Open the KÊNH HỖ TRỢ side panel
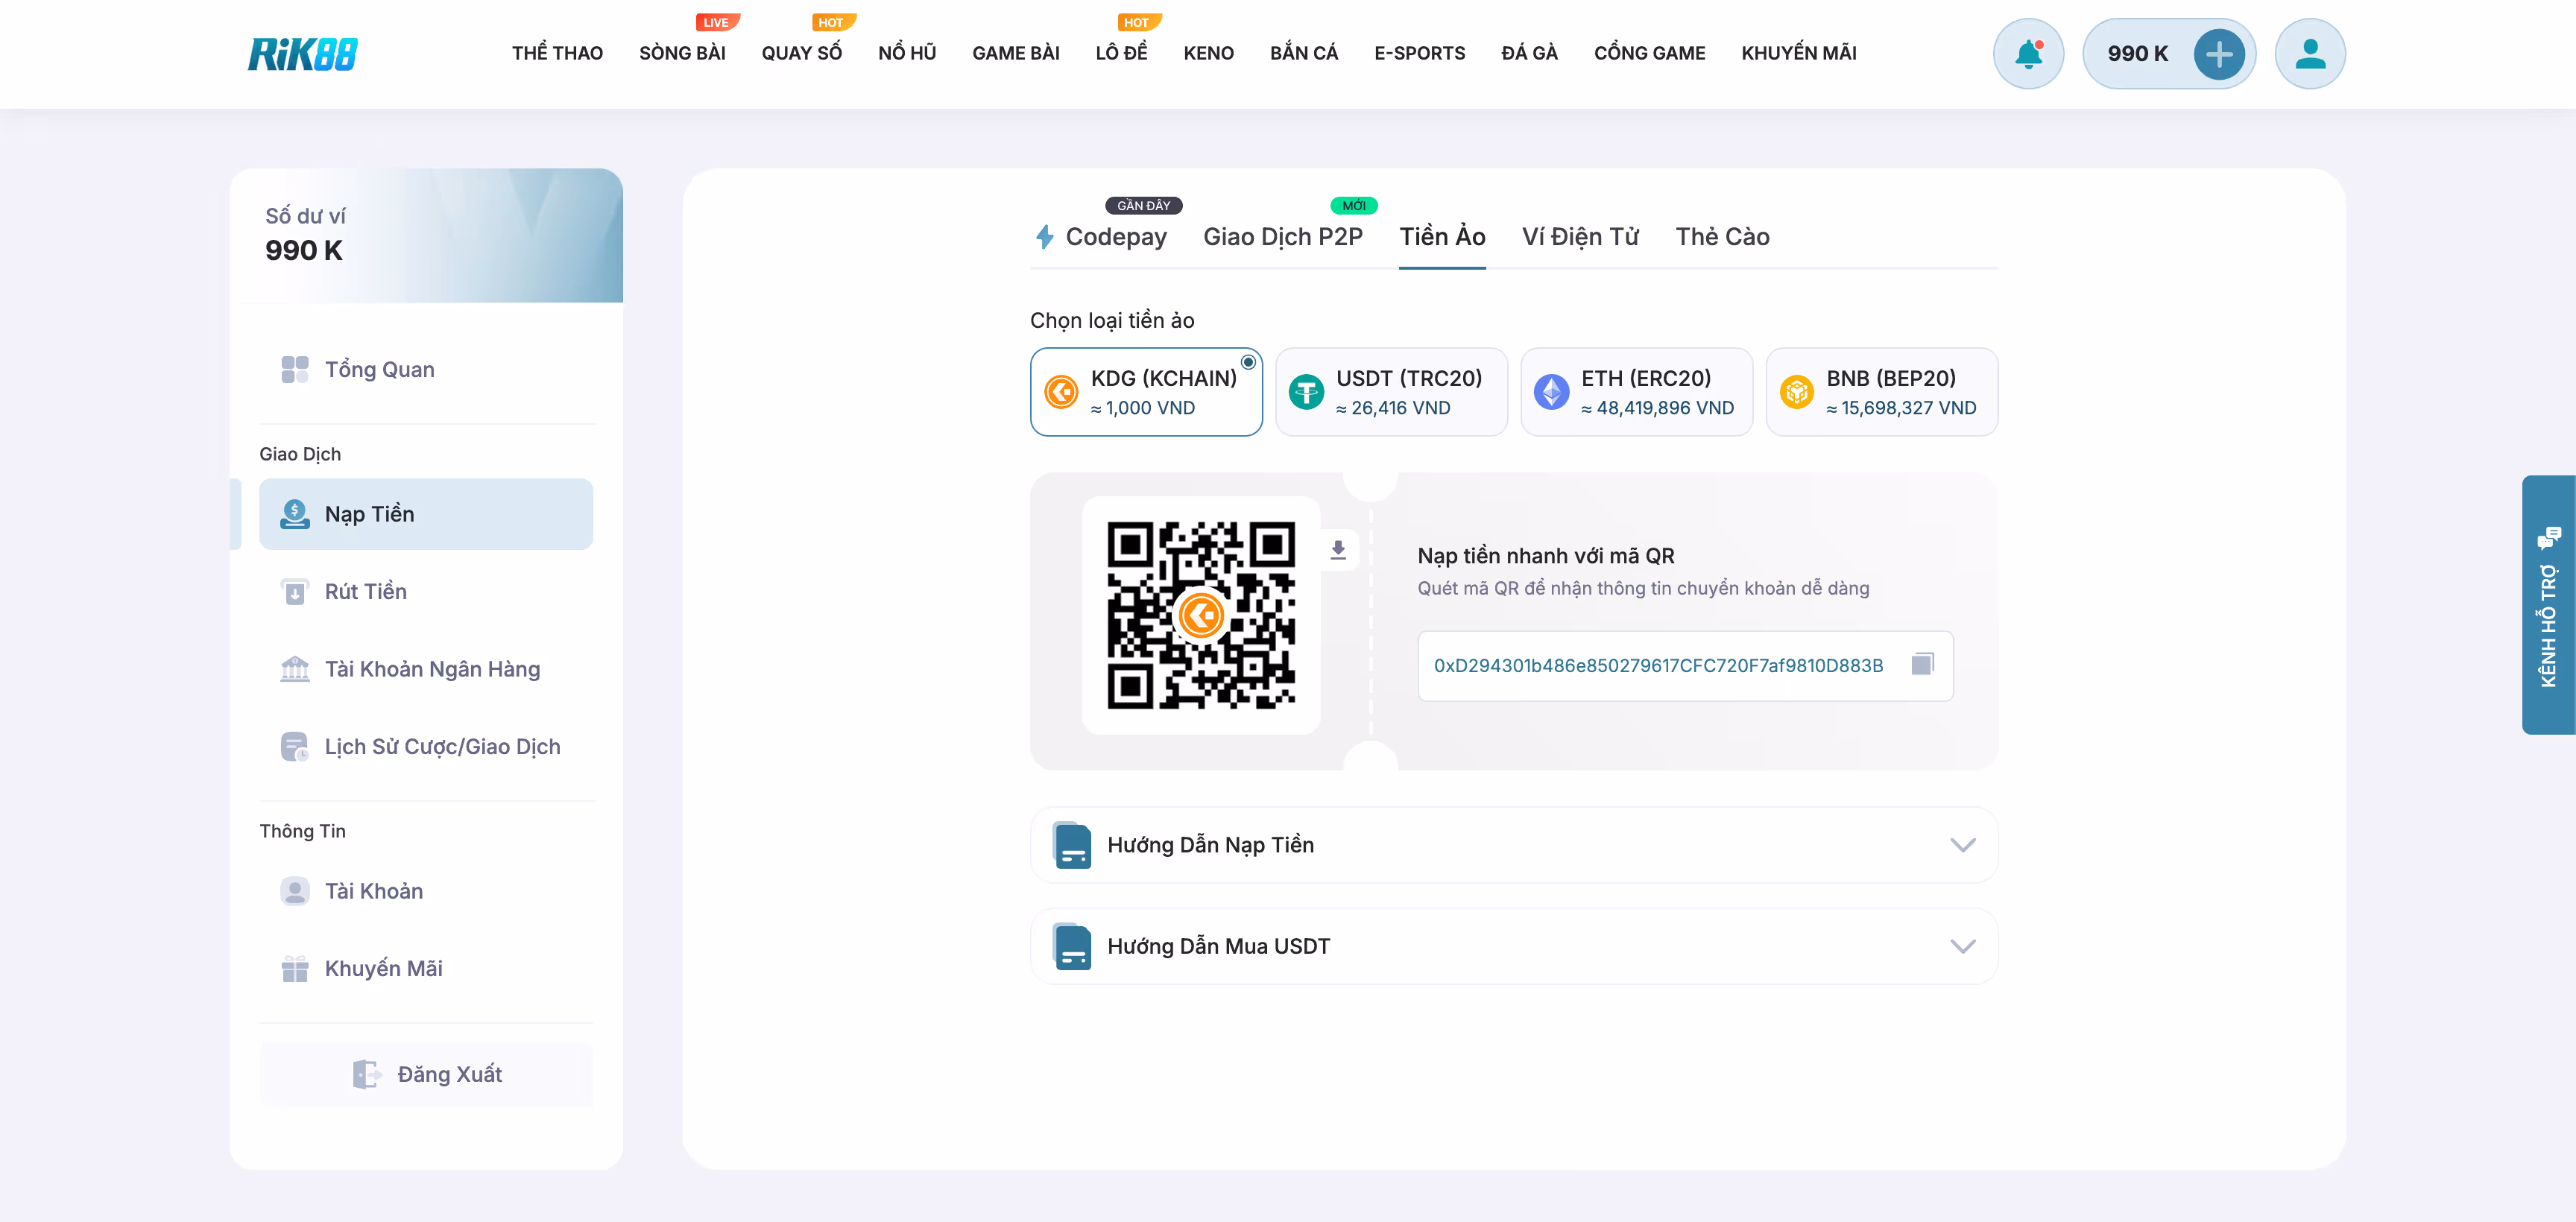 pyautogui.click(x=2548, y=605)
